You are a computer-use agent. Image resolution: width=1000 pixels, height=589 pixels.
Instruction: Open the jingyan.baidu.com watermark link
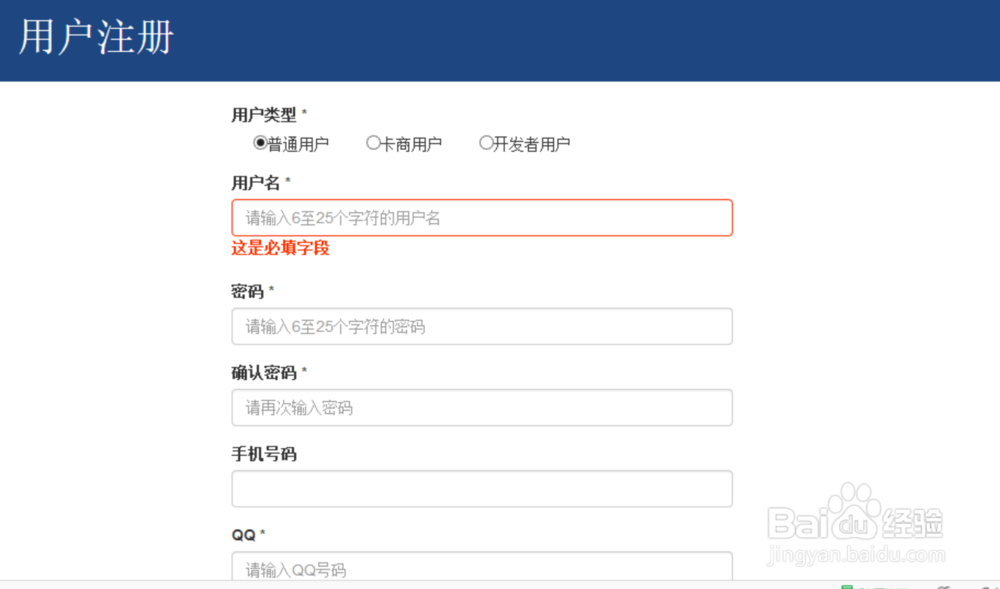pos(856,553)
